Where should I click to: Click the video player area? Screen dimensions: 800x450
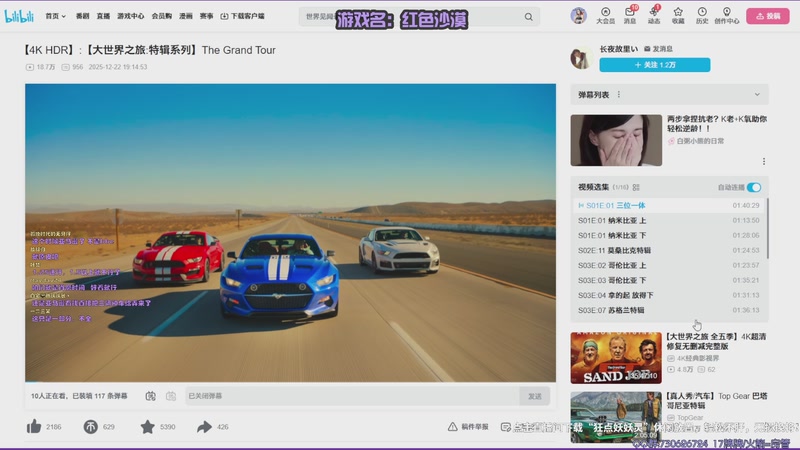(290, 232)
